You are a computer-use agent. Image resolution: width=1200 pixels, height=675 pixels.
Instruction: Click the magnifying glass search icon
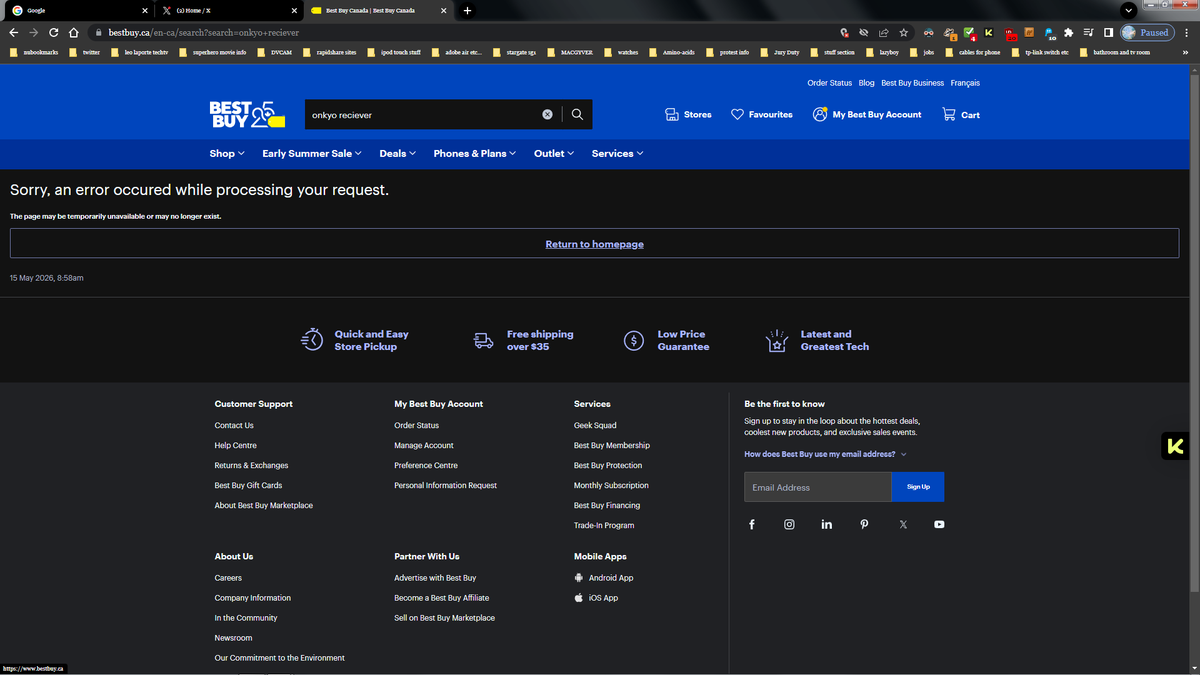point(577,114)
